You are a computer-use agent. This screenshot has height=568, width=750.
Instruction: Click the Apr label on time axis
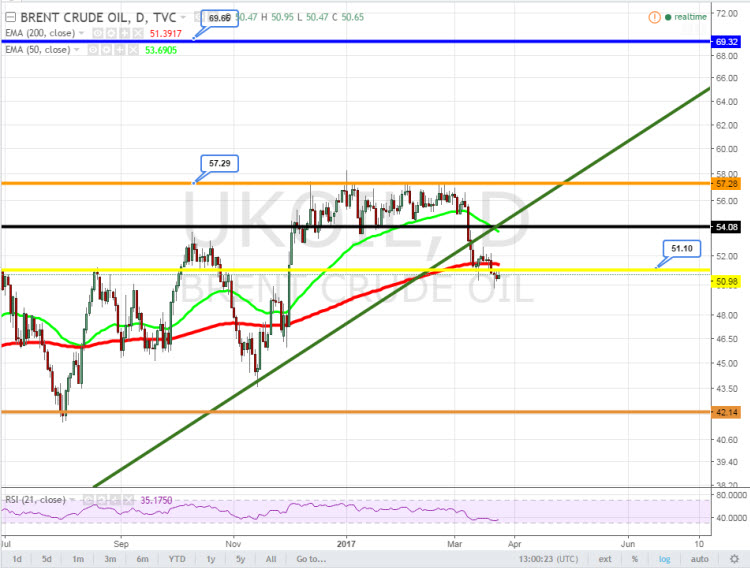click(x=515, y=544)
